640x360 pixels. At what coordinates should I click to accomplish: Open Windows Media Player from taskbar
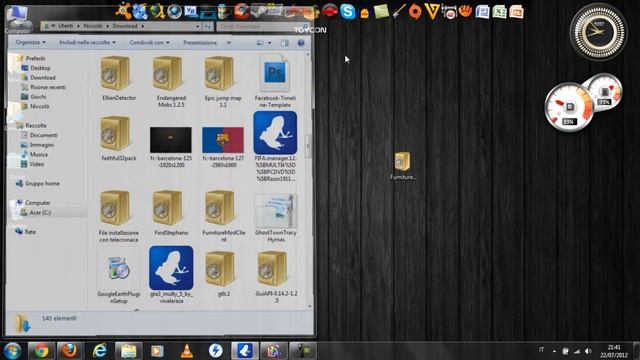coord(157,351)
